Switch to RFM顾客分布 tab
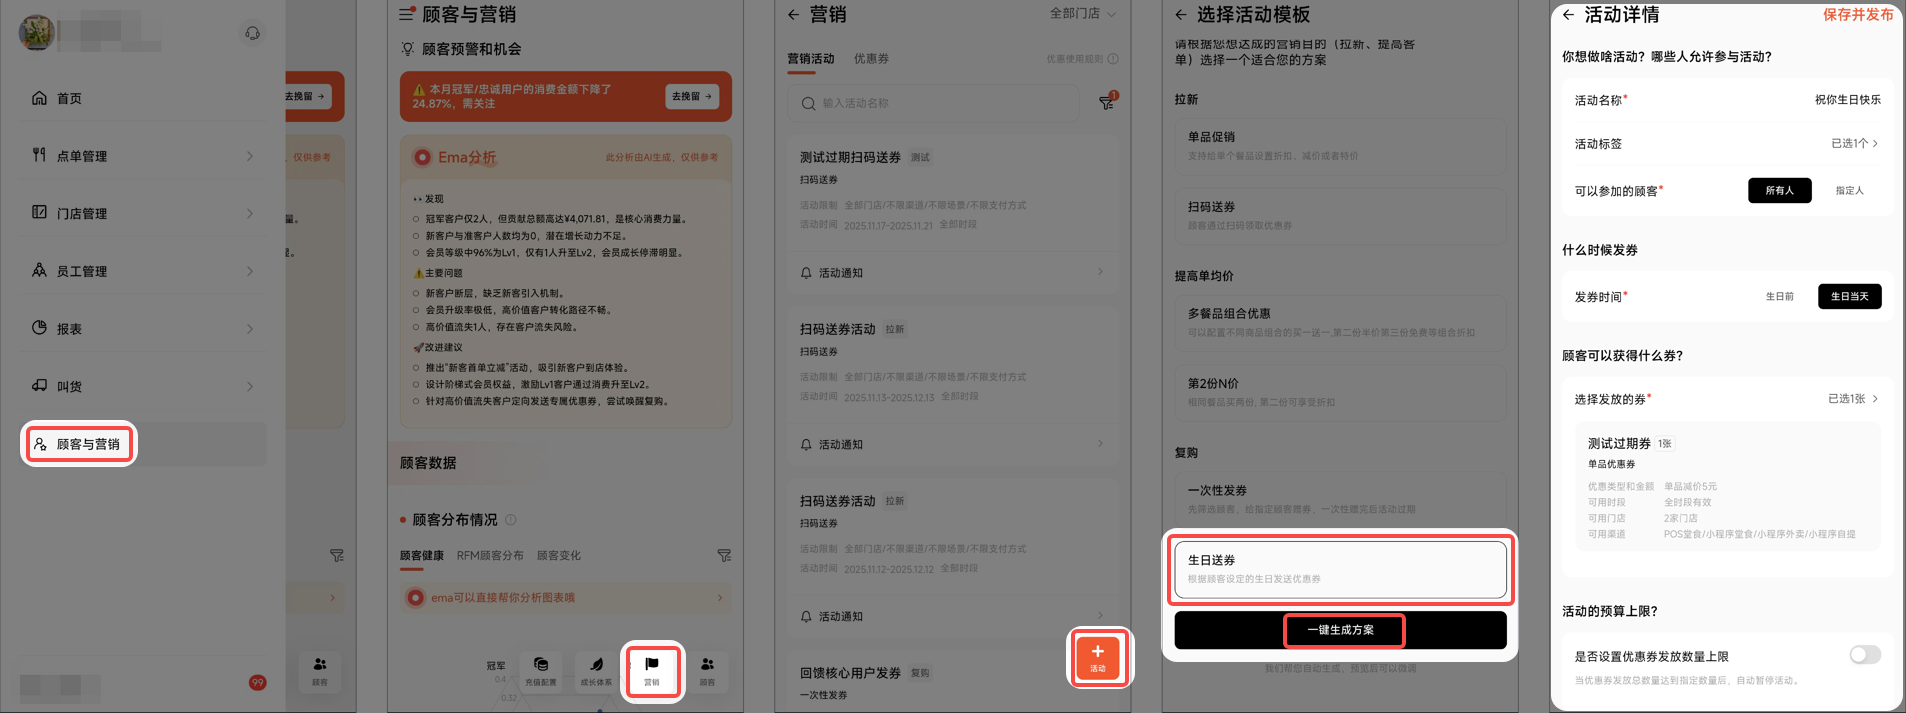 tap(490, 556)
